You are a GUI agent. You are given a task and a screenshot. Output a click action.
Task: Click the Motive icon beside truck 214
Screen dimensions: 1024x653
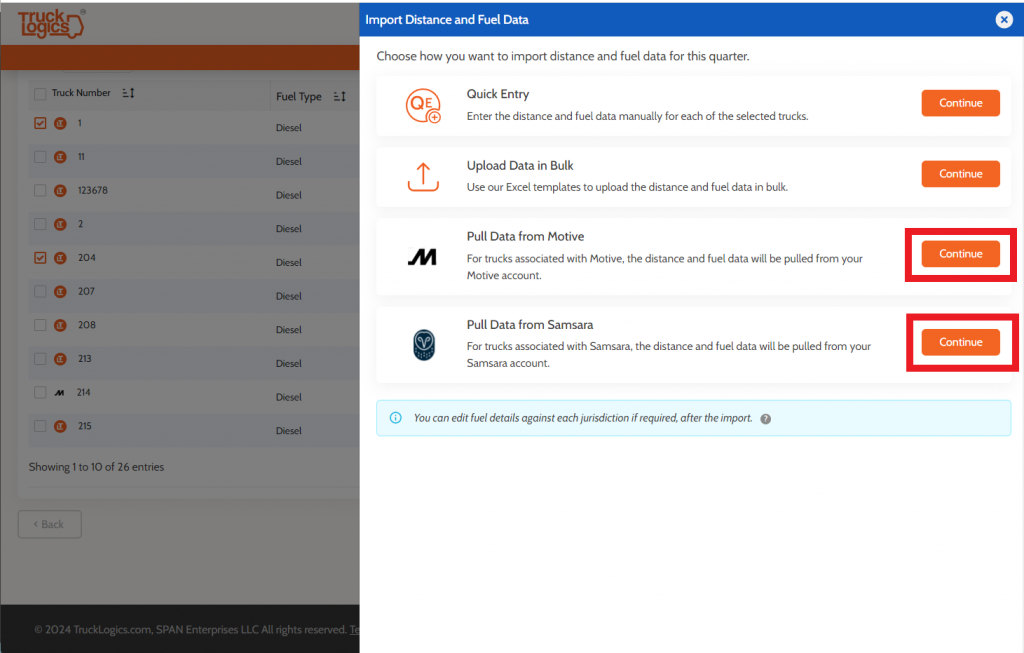(x=59, y=392)
